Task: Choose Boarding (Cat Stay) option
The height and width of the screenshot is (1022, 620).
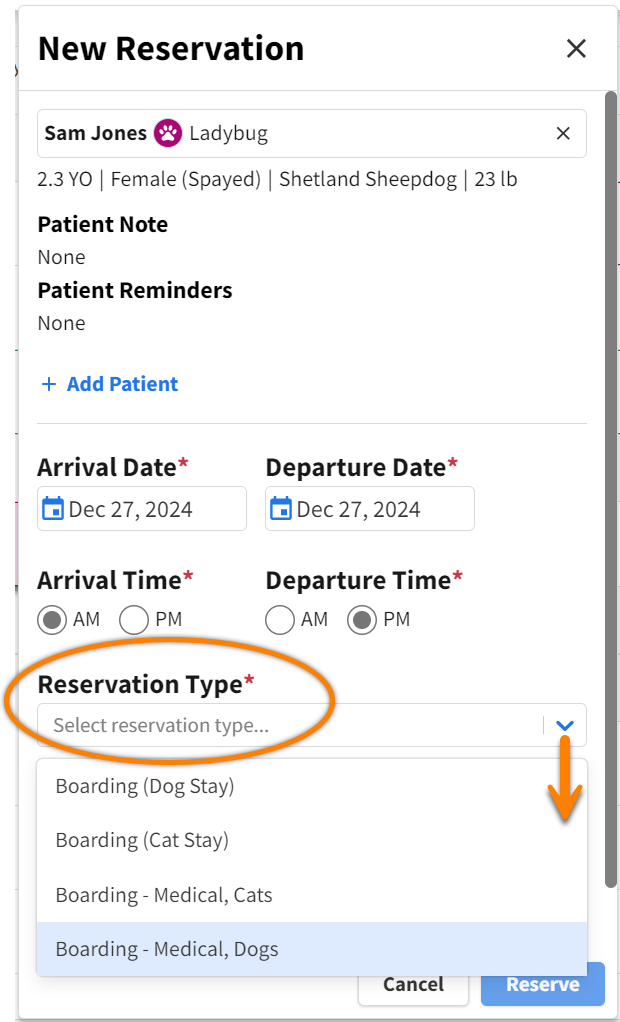Action: coord(140,840)
